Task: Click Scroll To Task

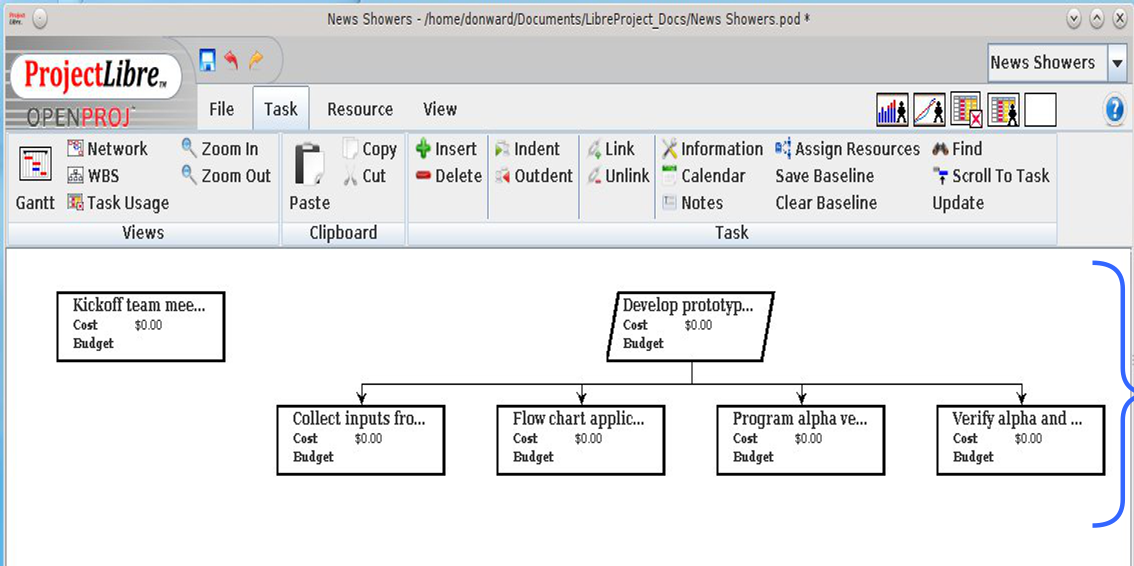Action: (991, 176)
